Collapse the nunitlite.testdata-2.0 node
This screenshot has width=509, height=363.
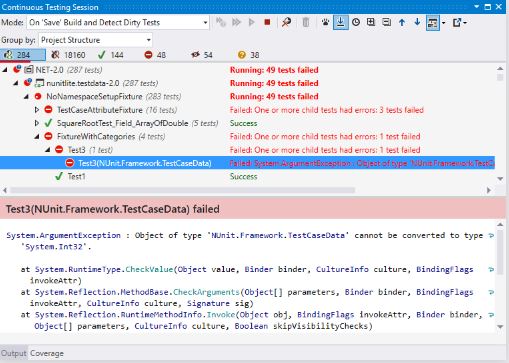tap(16, 83)
